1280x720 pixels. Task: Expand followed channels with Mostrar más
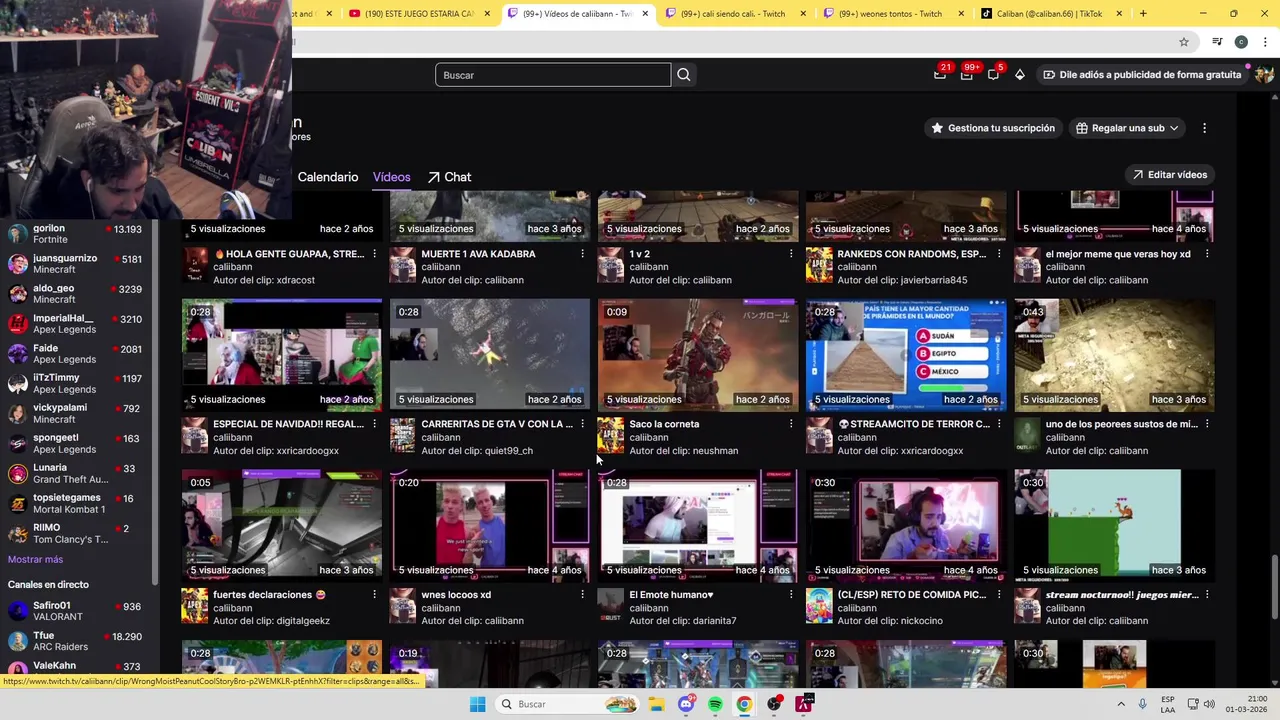point(35,560)
